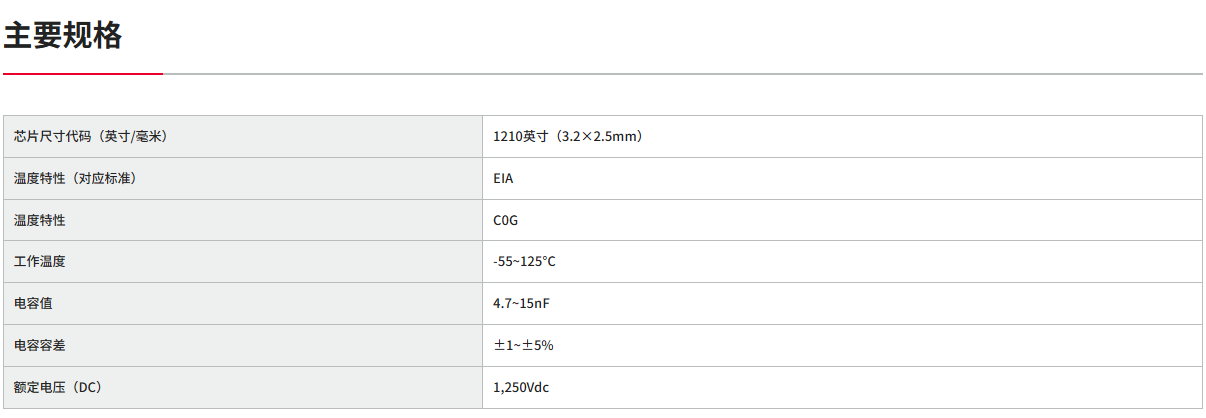Click the 电容值 label cell

tap(33, 303)
